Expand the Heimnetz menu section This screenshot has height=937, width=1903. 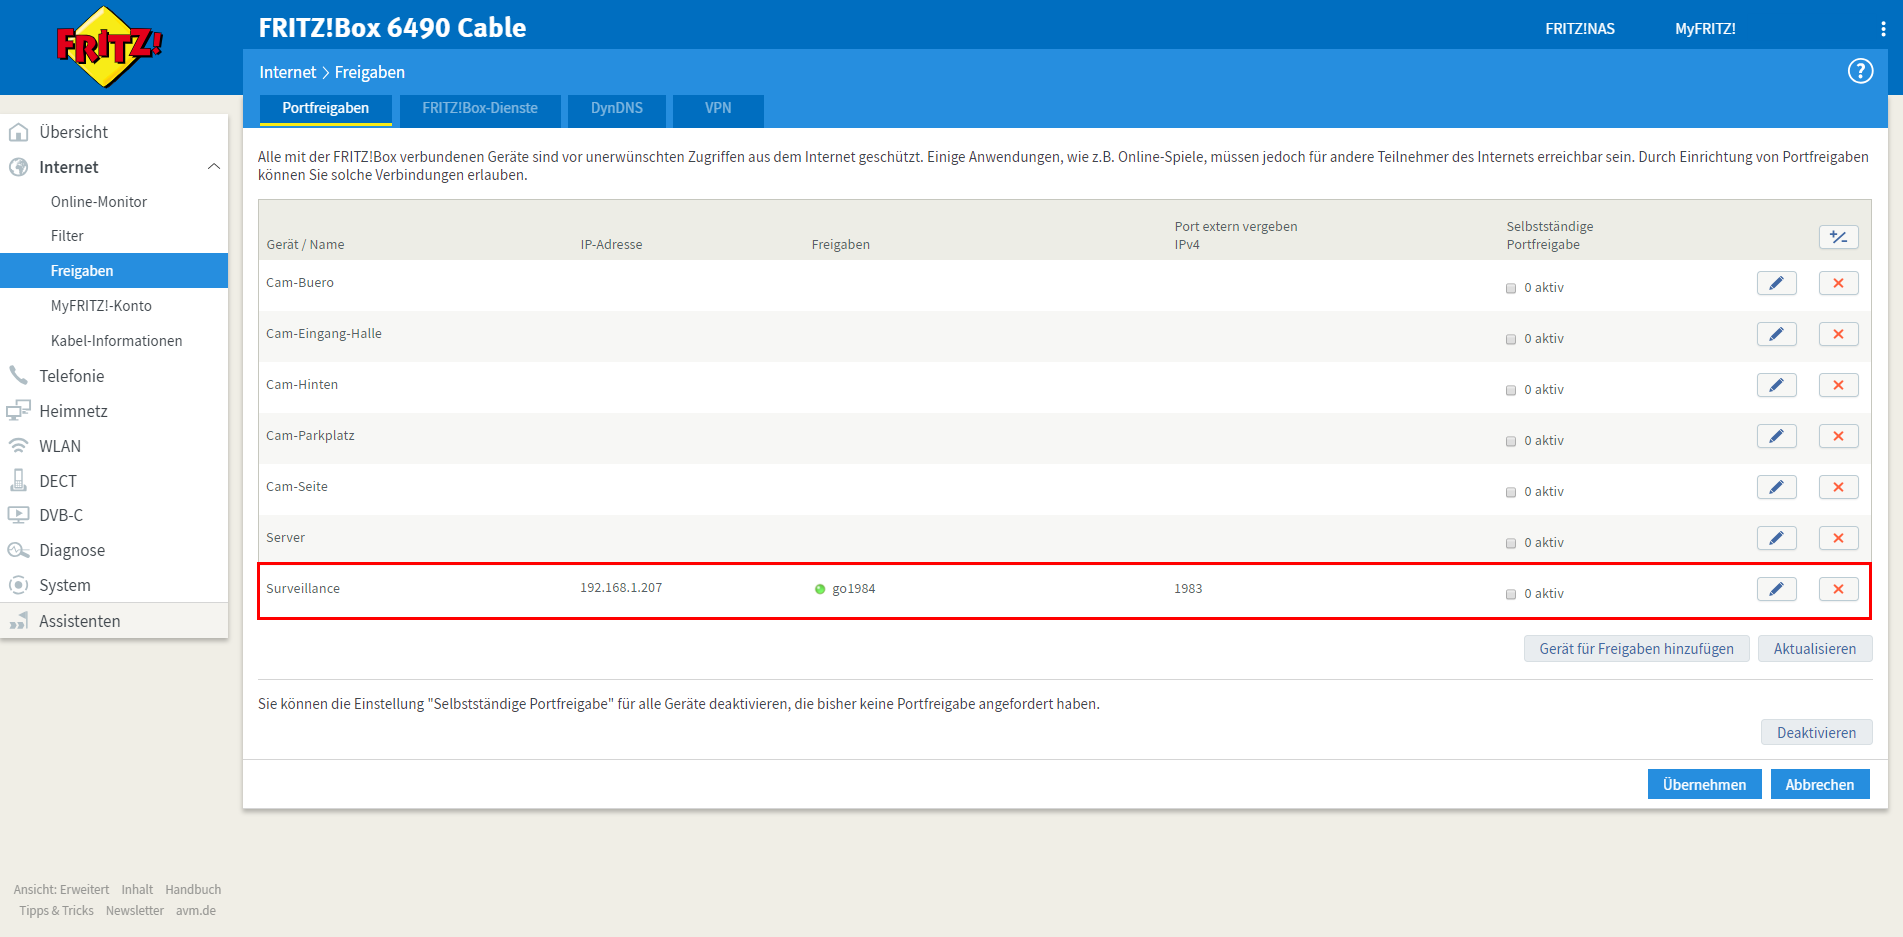(73, 411)
